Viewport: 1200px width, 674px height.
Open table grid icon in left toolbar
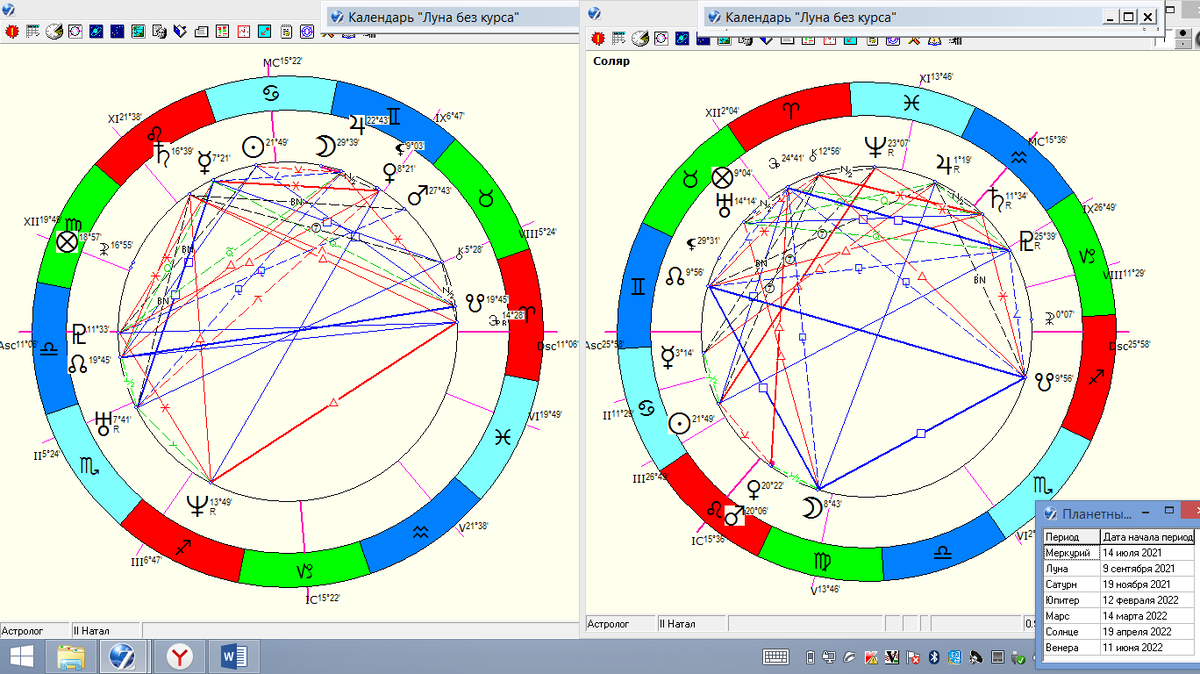pyautogui.click(x=32, y=31)
